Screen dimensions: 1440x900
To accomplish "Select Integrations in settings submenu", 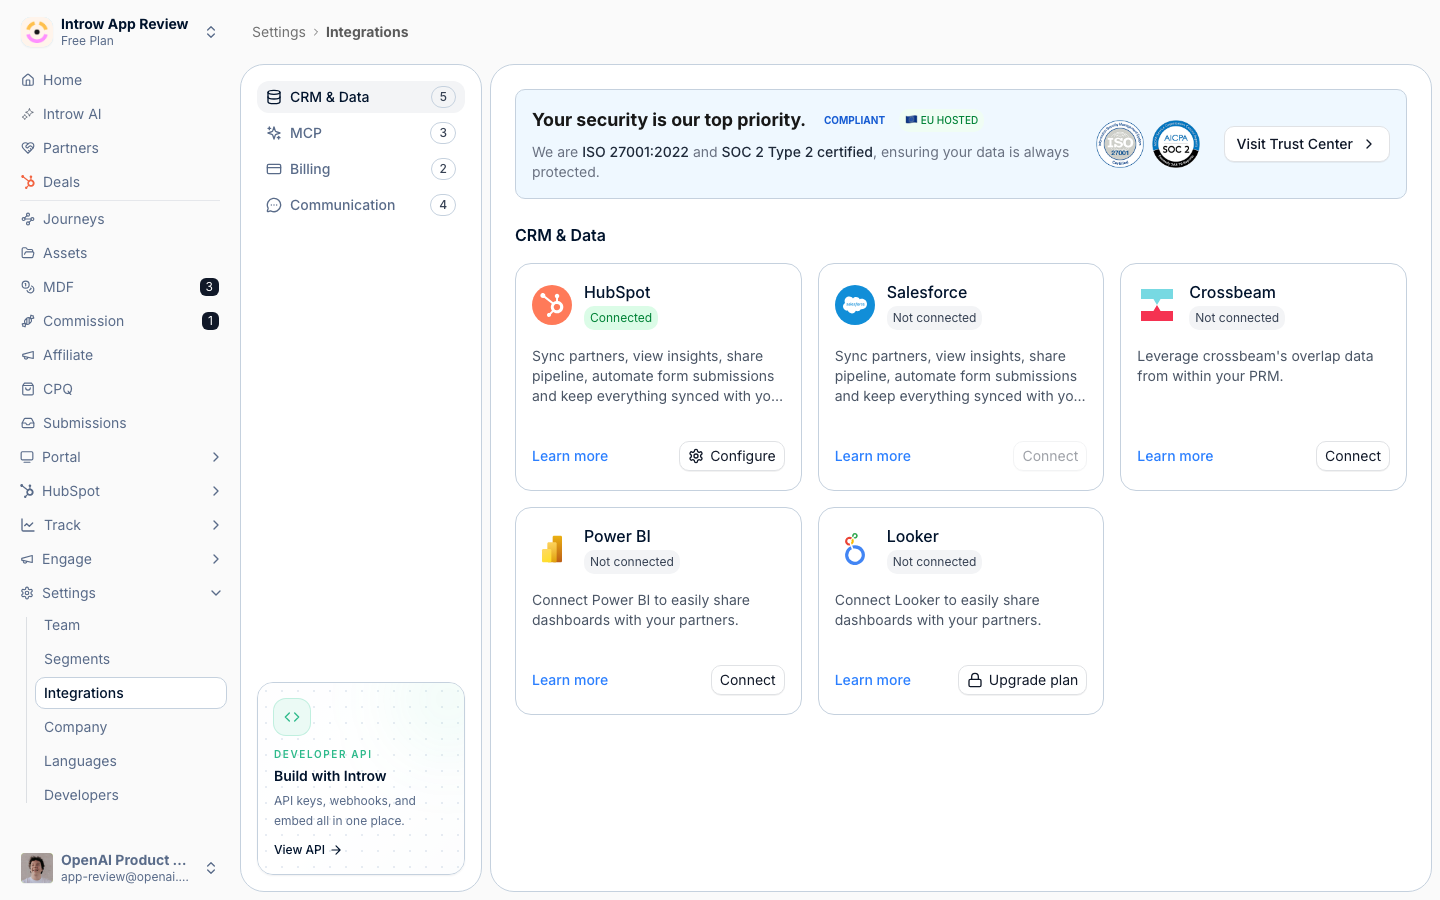I will point(131,693).
